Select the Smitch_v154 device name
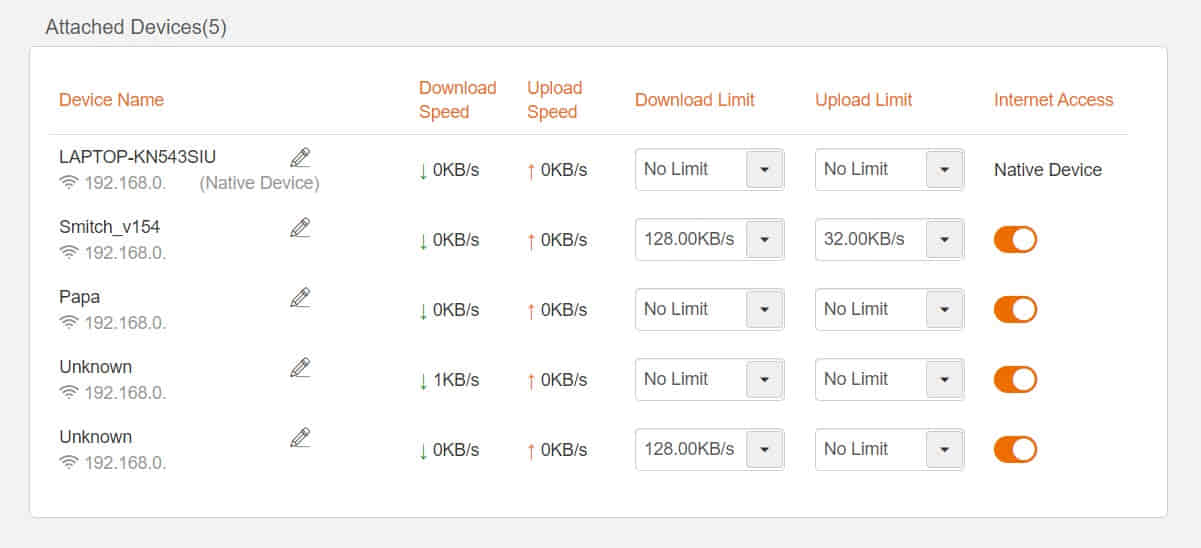This screenshot has width=1201, height=548. pyautogui.click(x=109, y=227)
